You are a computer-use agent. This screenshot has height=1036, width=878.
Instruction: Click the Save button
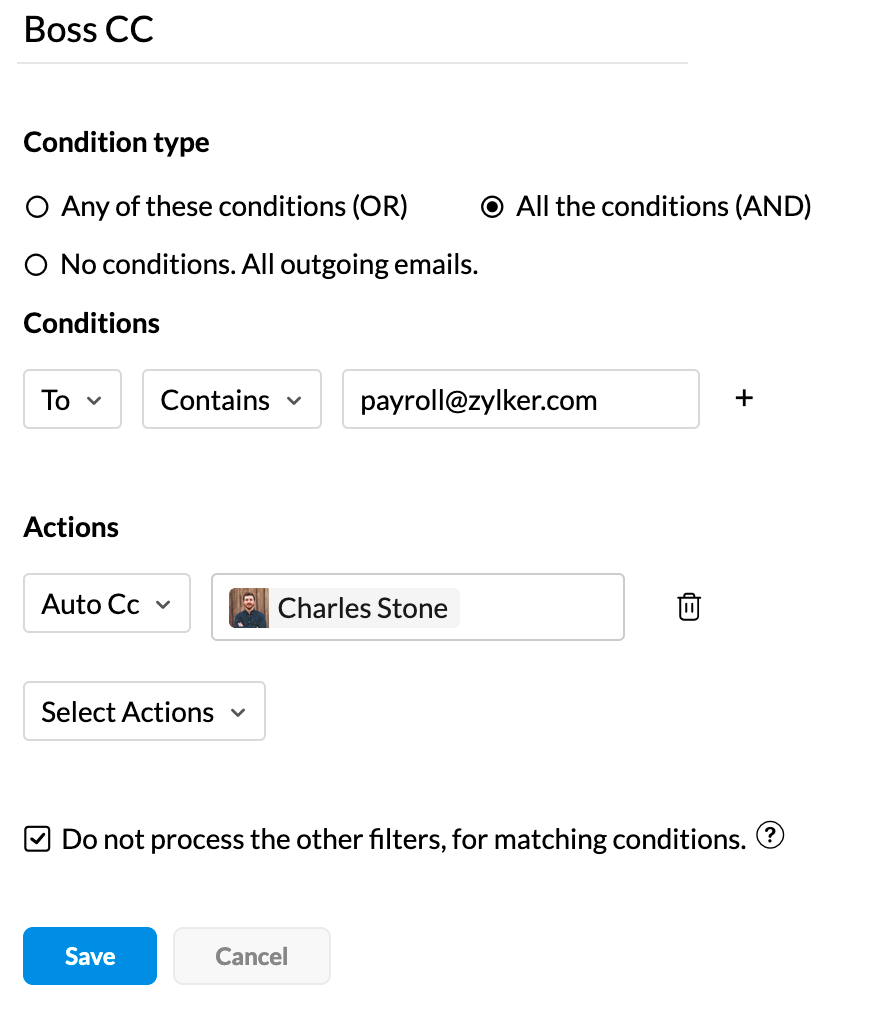89,956
